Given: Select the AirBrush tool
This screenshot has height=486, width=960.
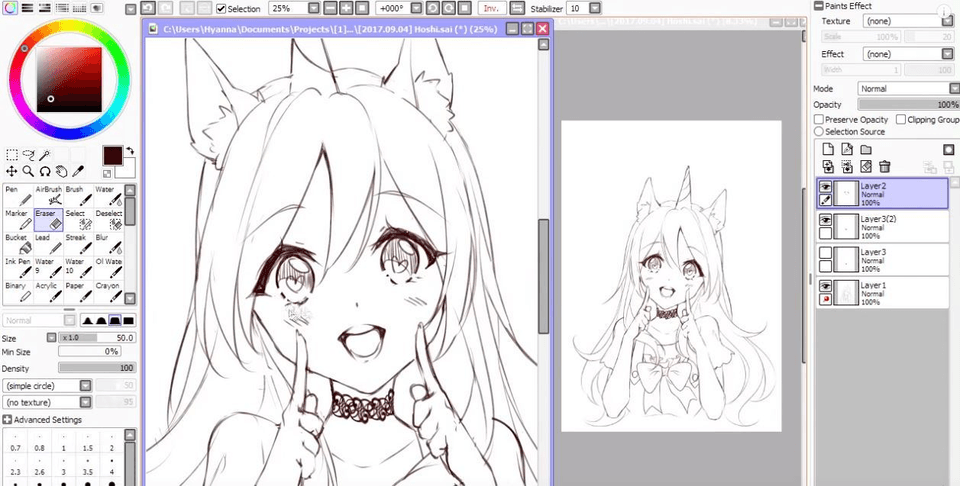Looking at the screenshot, I should coord(48,194).
